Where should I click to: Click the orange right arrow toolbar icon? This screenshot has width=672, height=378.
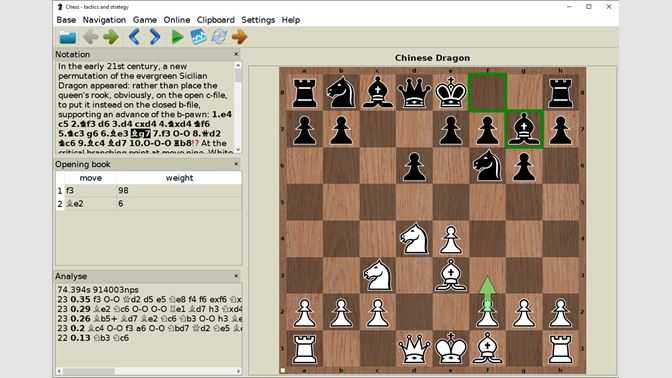240,37
